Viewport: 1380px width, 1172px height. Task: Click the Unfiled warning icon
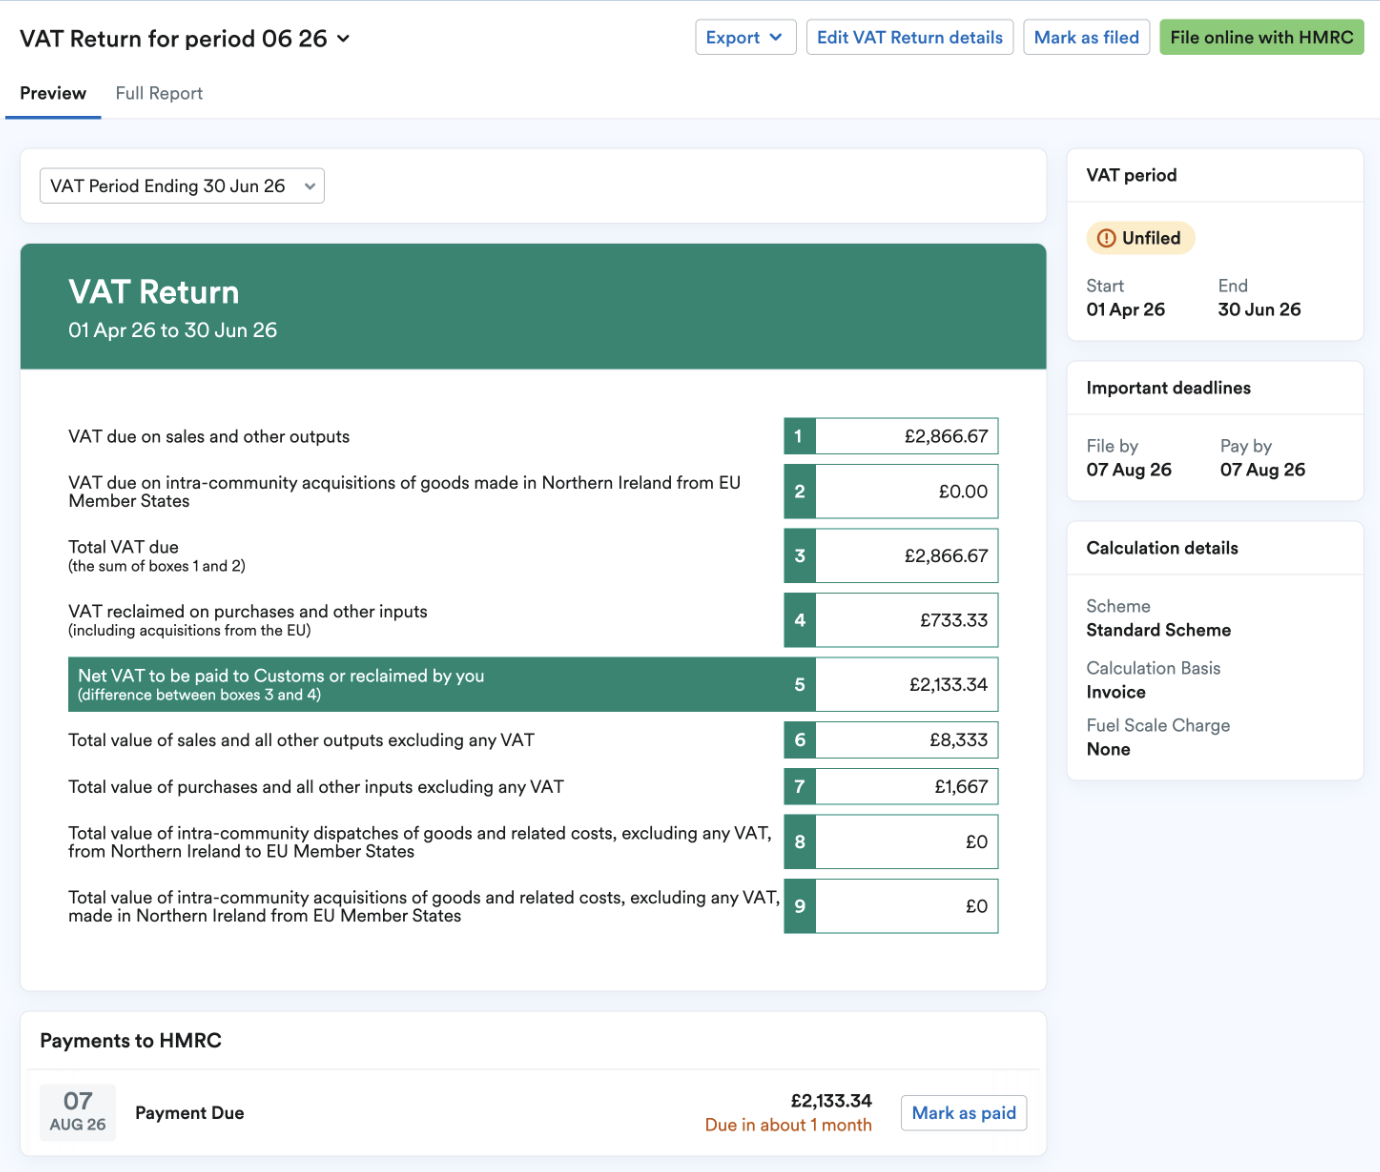pyautogui.click(x=1106, y=238)
